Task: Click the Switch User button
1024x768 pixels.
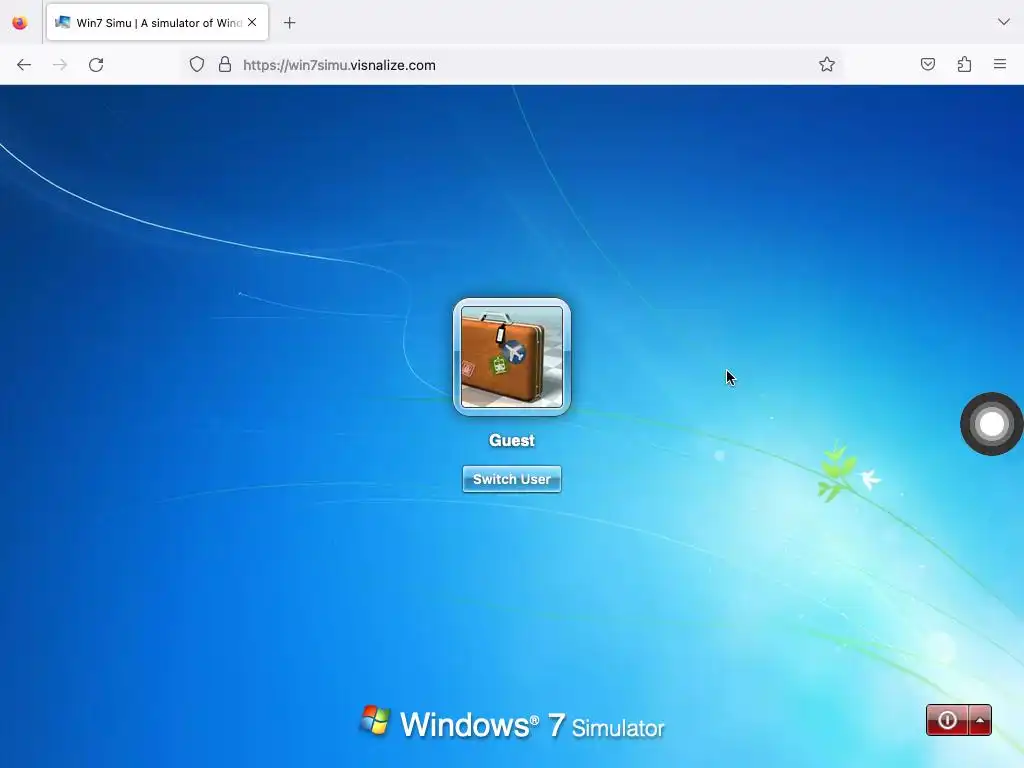Action: 512,479
